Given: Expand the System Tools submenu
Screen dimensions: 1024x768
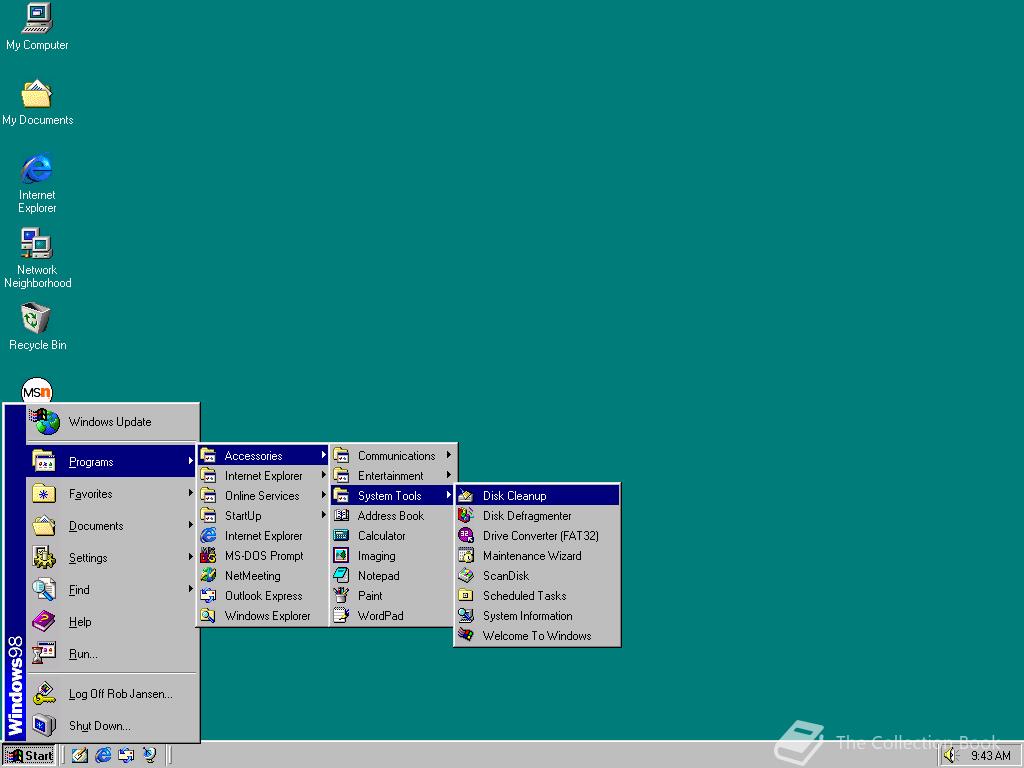Looking at the screenshot, I should tap(392, 496).
